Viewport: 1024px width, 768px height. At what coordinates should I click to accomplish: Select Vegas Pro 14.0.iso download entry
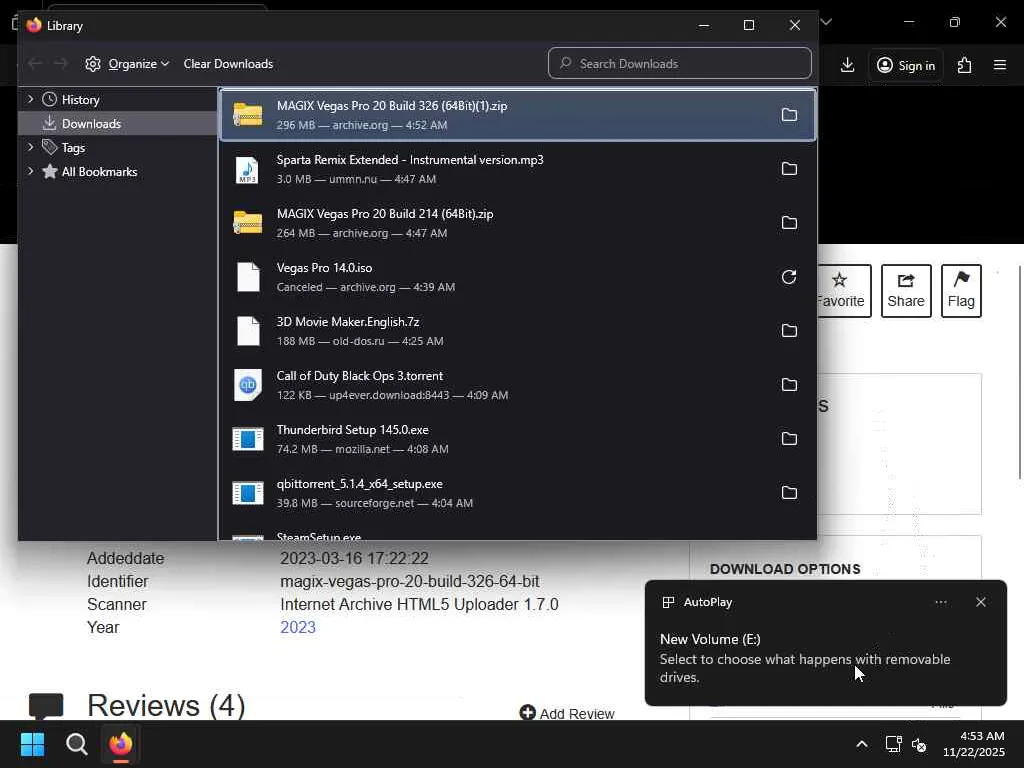(x=518, y=277)
